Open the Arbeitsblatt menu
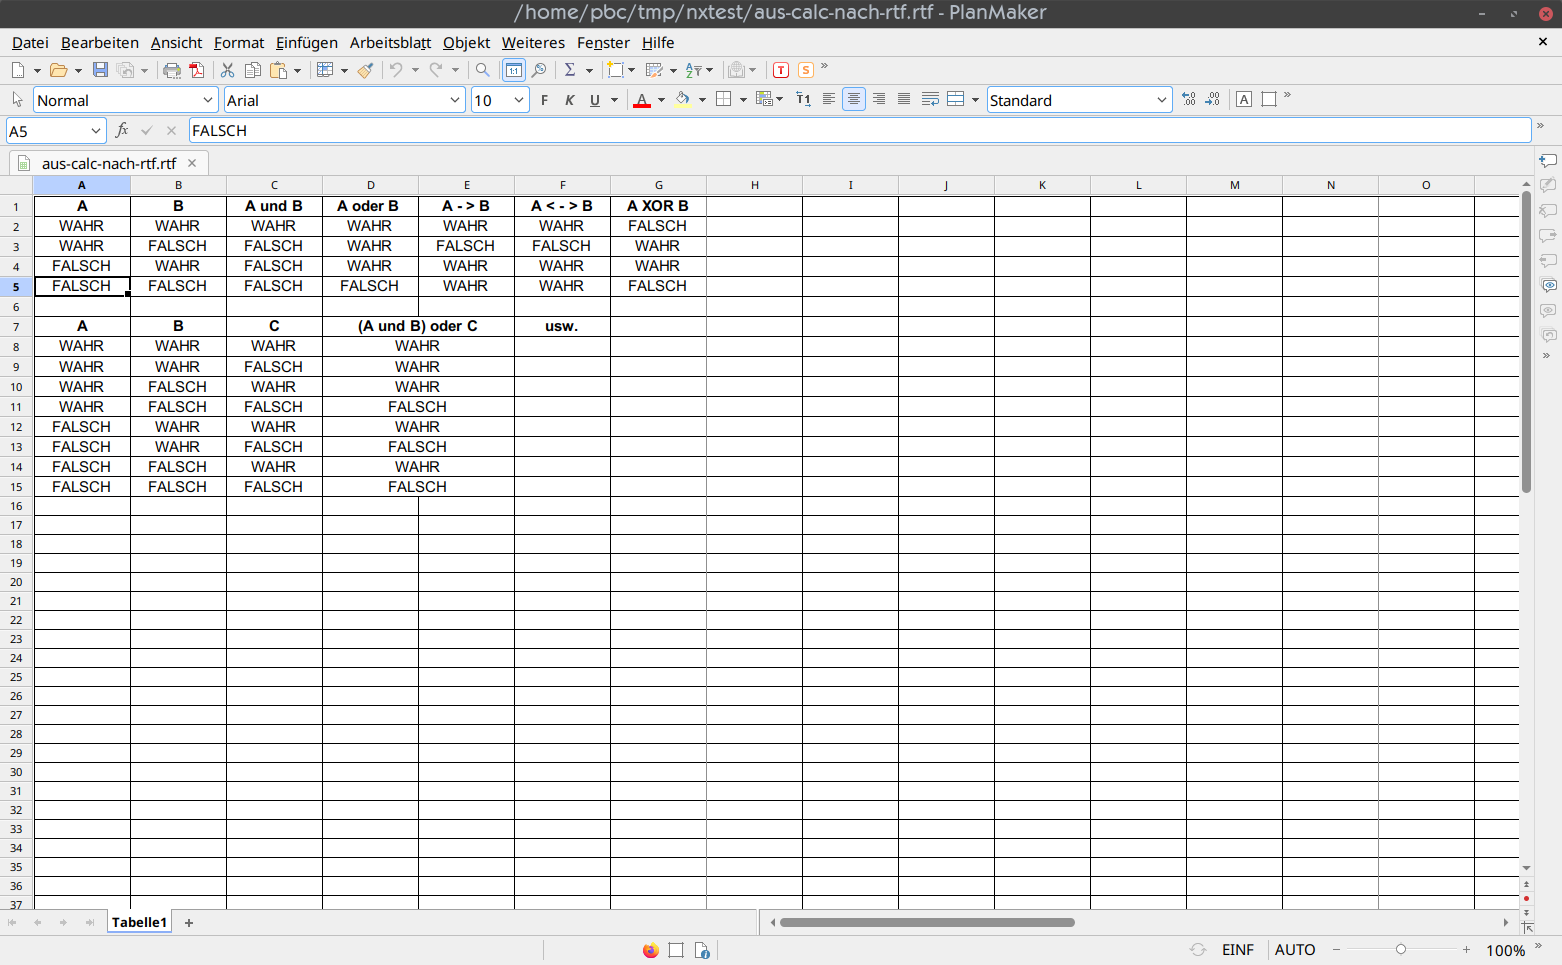The width and height of the screenshot is (1562, 965). [x=390, y=42]
